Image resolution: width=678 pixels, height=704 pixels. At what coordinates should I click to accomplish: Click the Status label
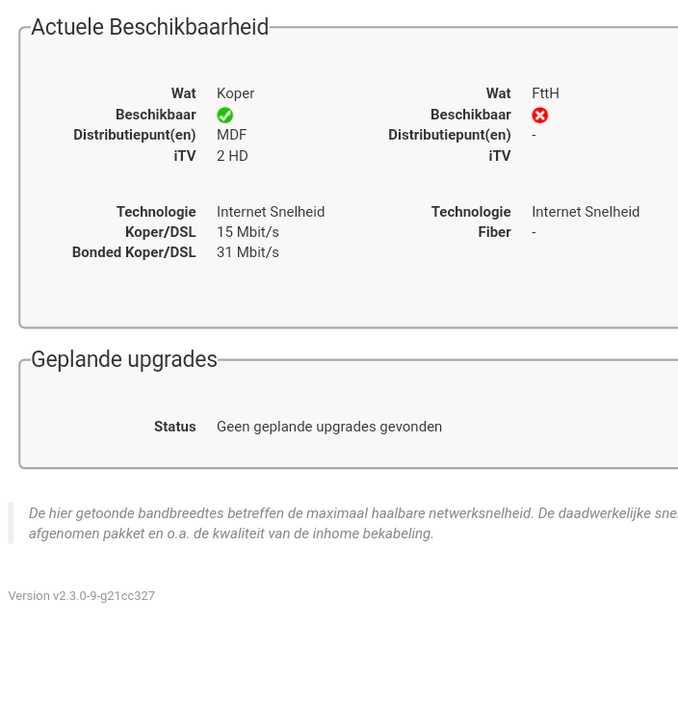[x=175, y=426]
